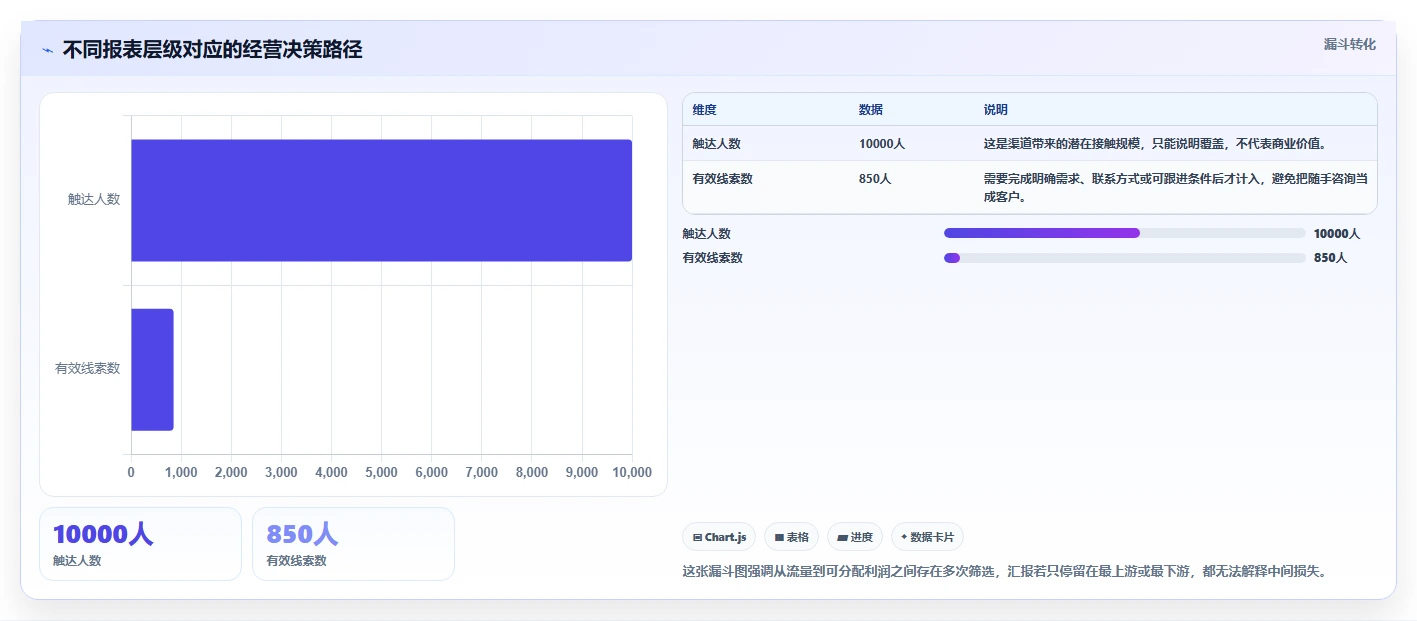1417x621 pixels.
Task: Click the 850人 progress value label
Action: point(1330,258)
